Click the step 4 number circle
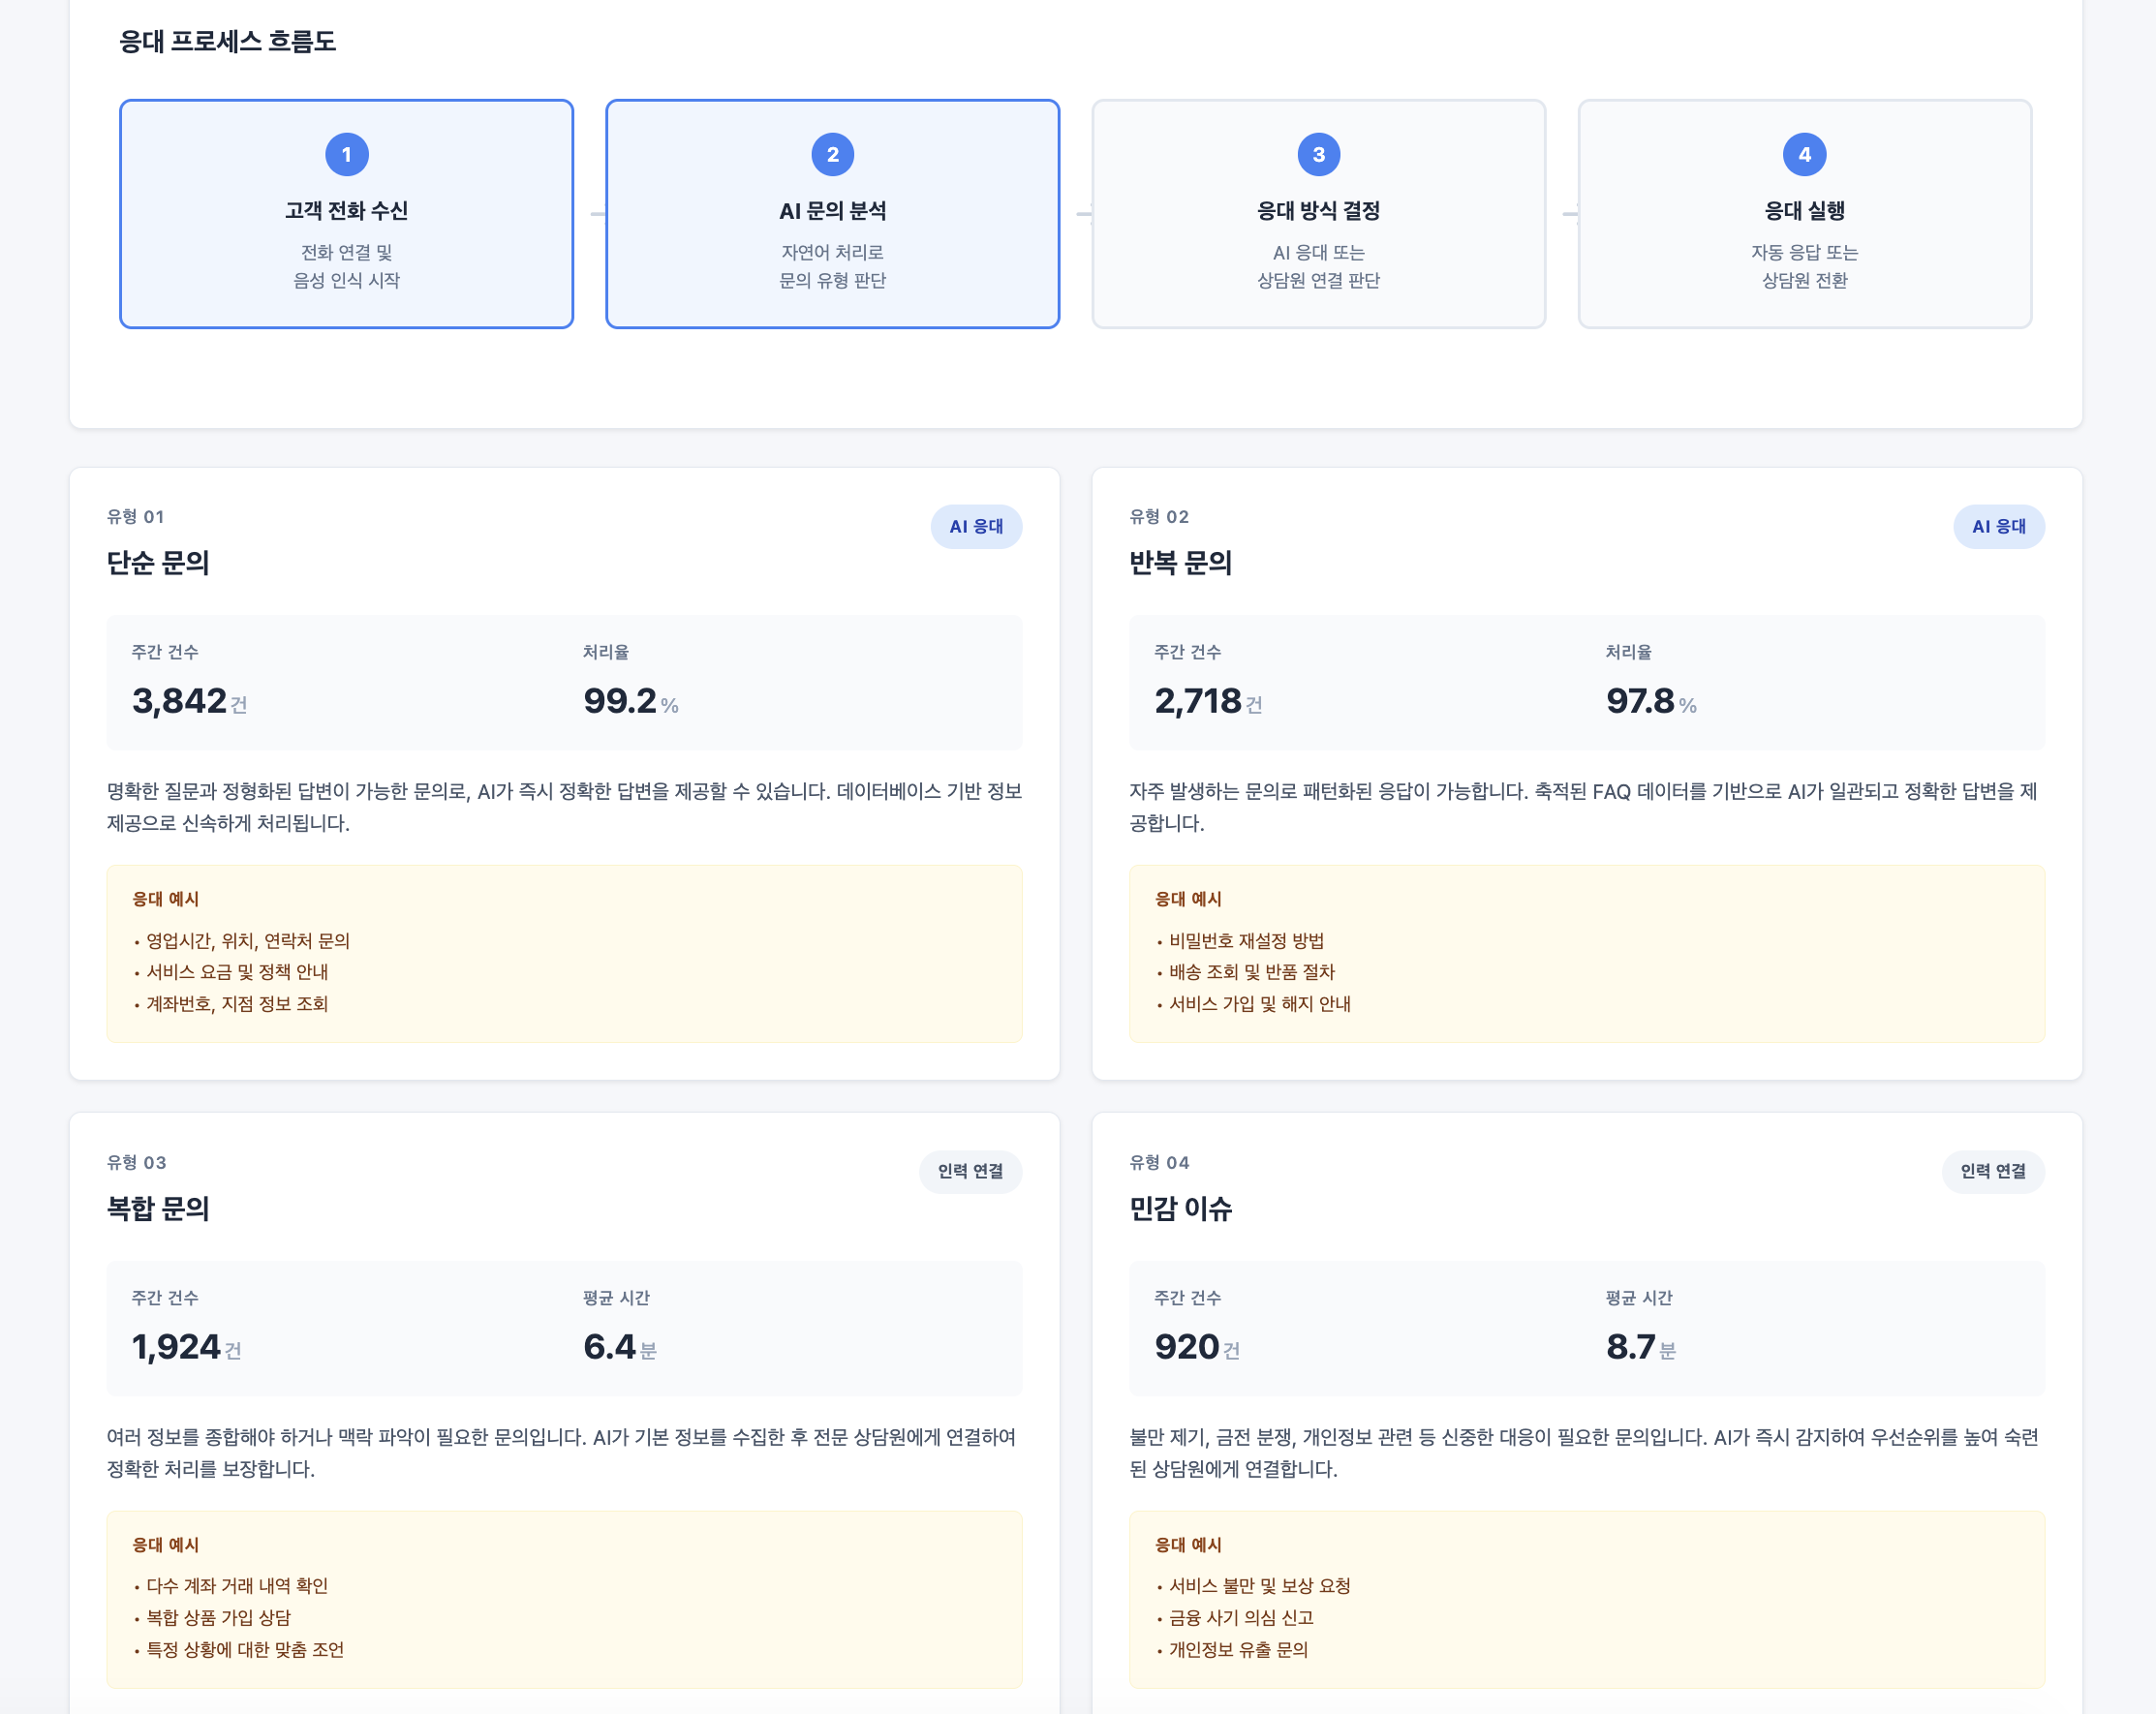 [1804, 154]
